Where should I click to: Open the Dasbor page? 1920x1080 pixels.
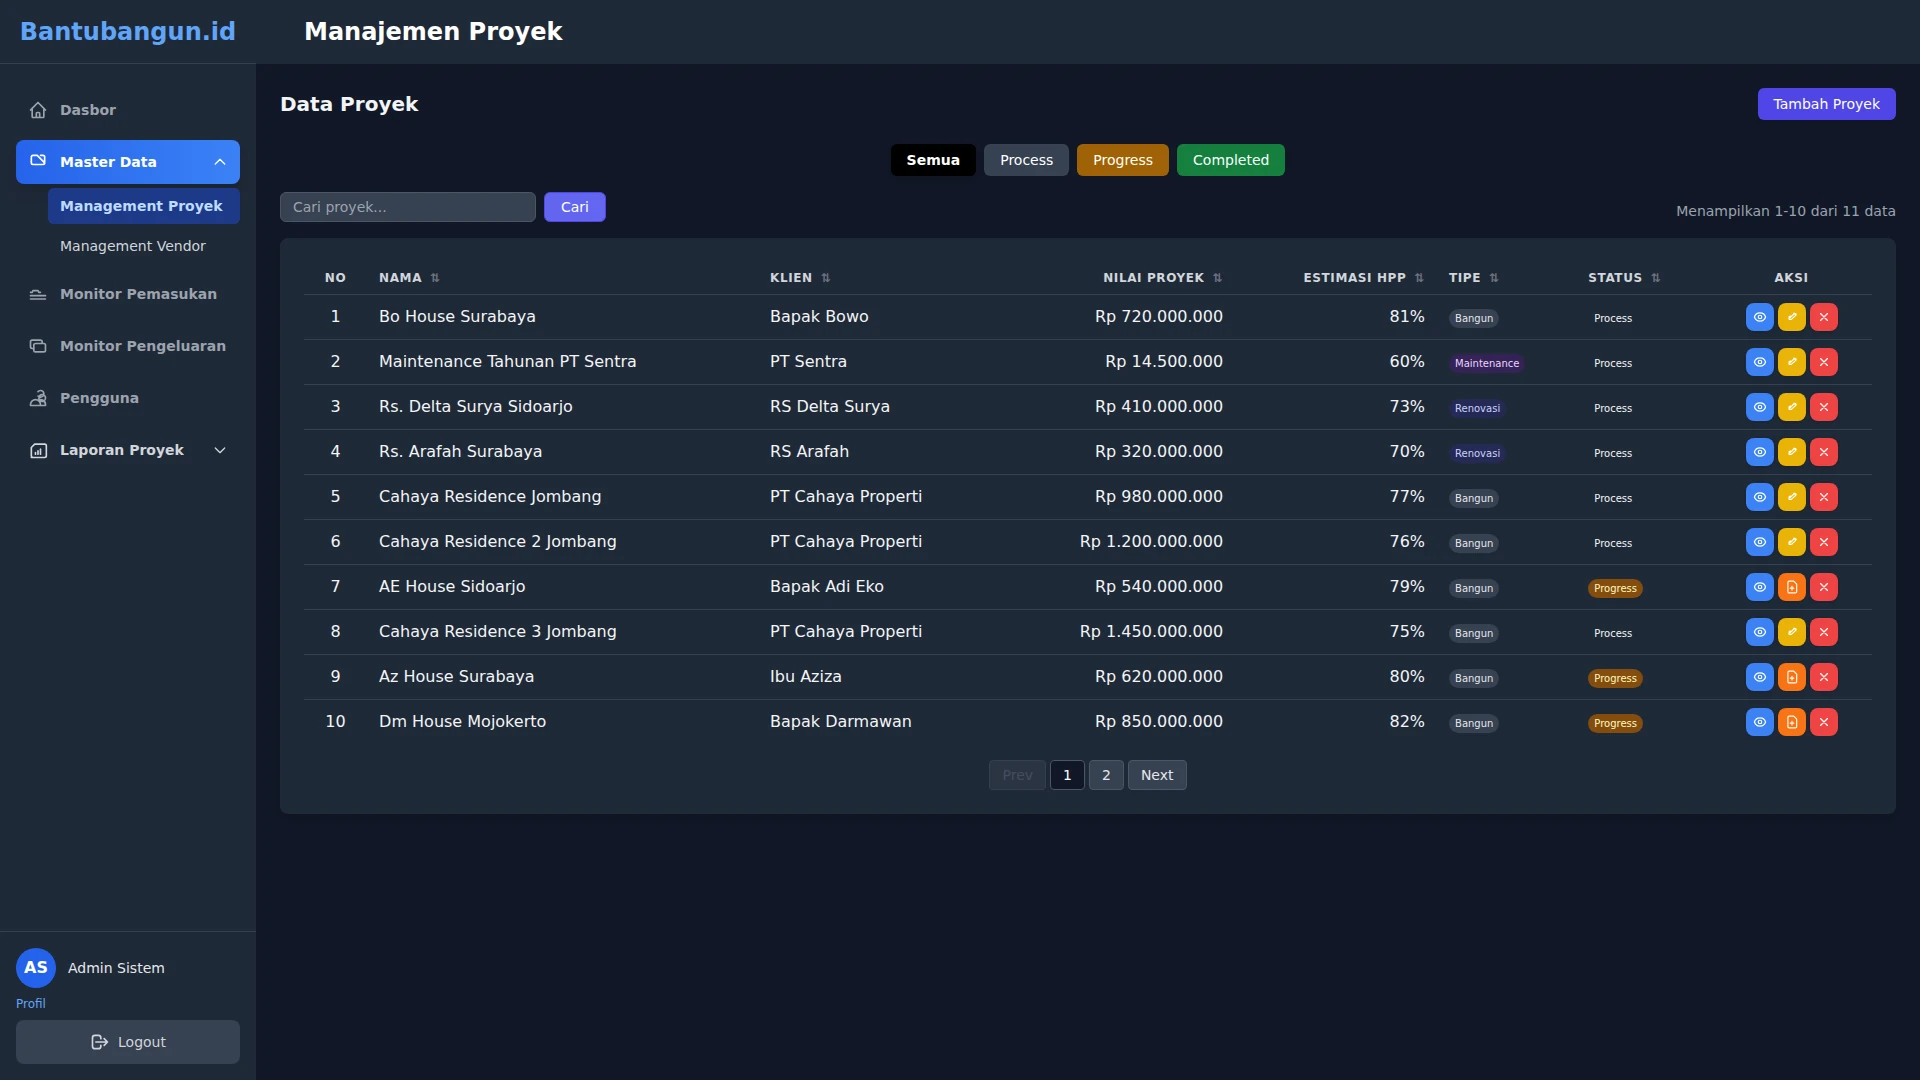(x=128, y=110)
